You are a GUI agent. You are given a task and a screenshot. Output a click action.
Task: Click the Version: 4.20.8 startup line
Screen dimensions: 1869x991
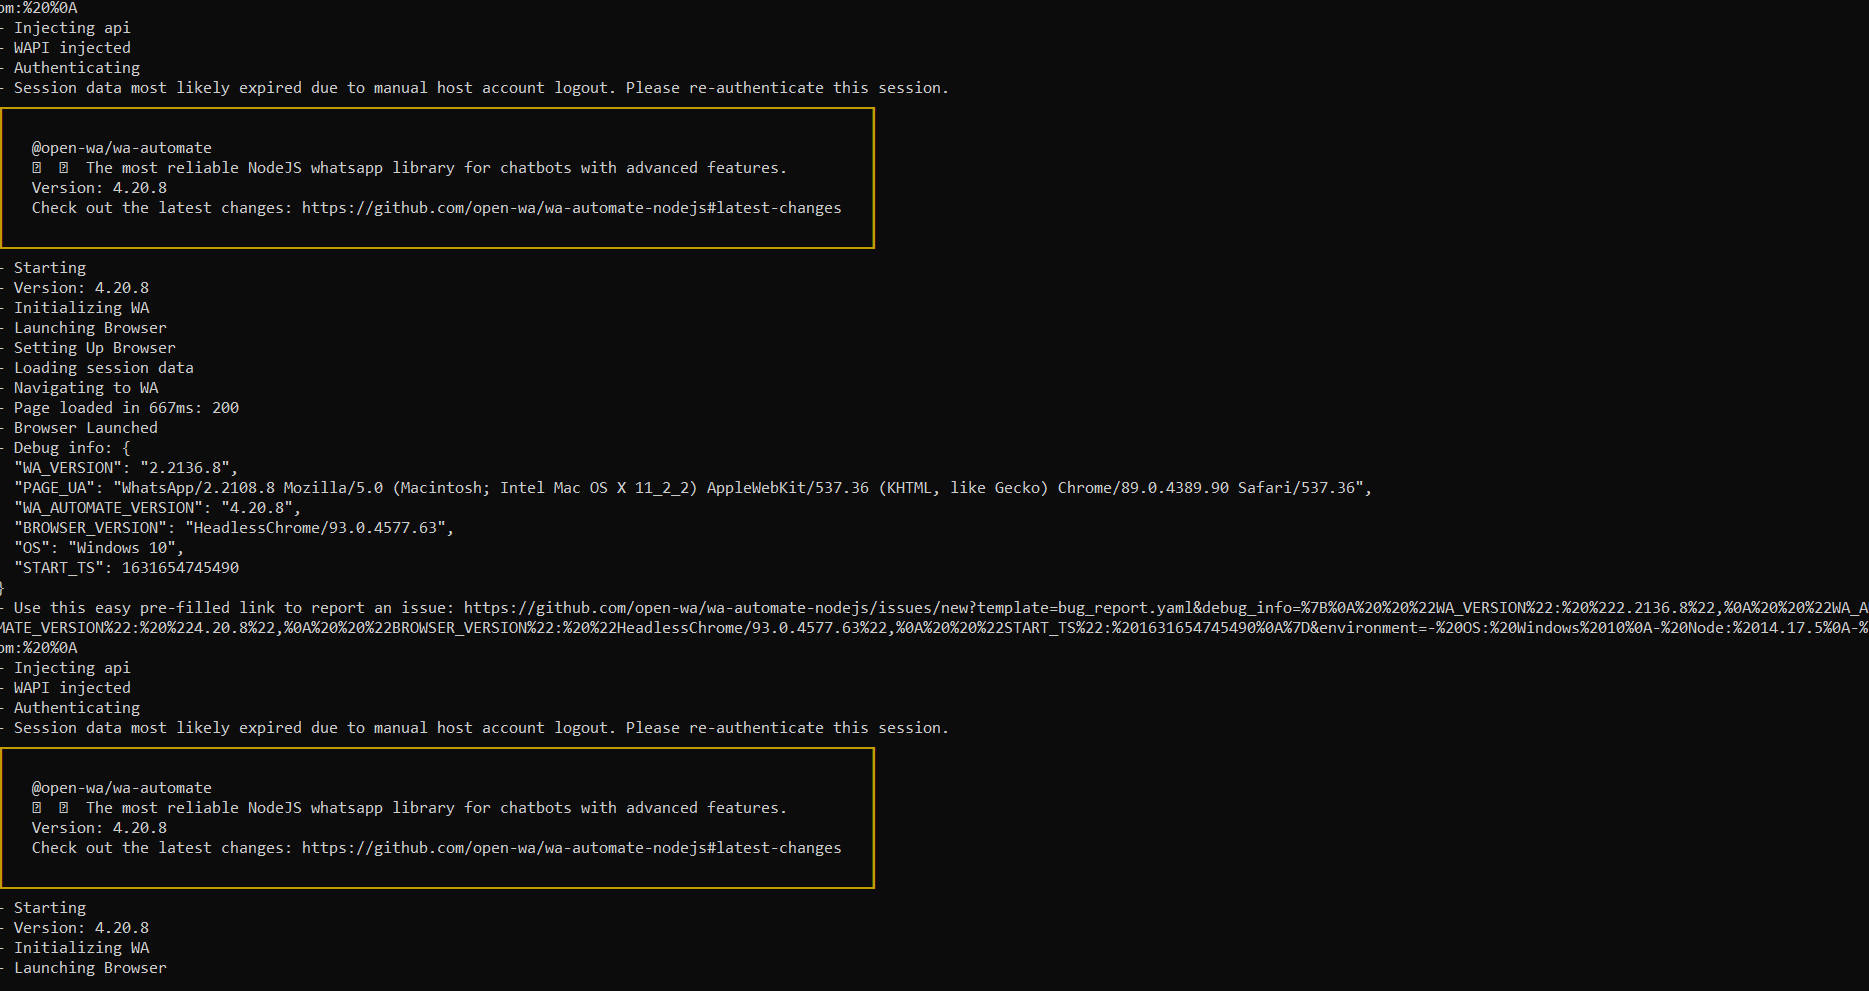coord(80,287)
